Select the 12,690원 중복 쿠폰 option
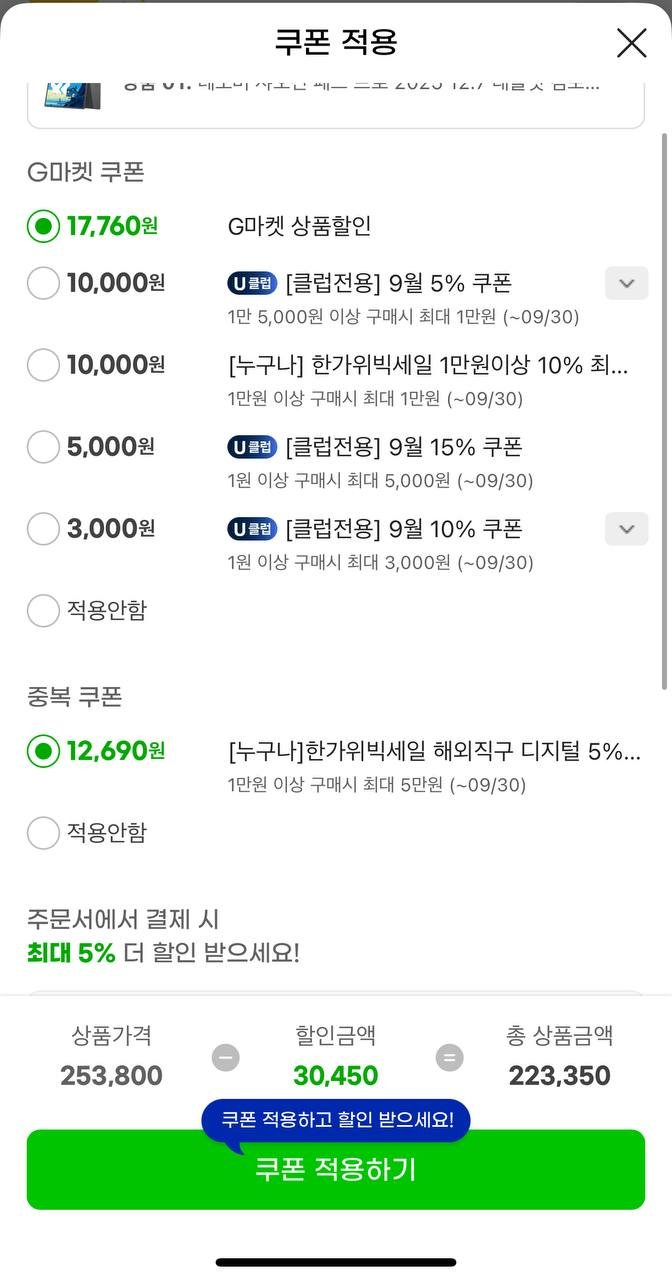This screenshot has height=1280, width=672. (x=43, y=750)
